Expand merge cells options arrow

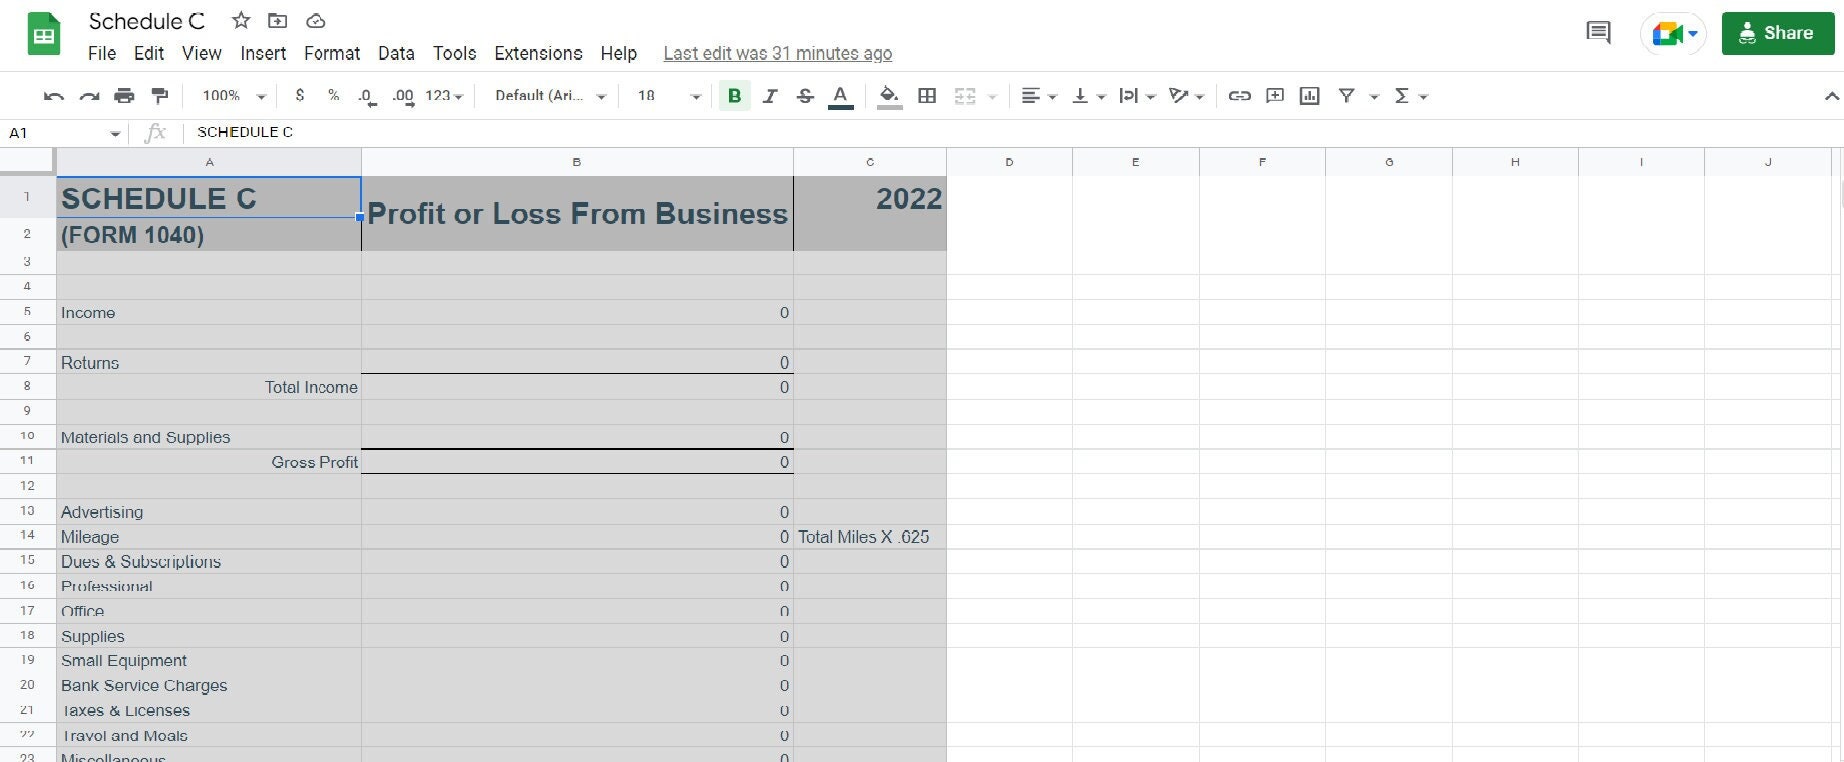(x=992, y=97)
